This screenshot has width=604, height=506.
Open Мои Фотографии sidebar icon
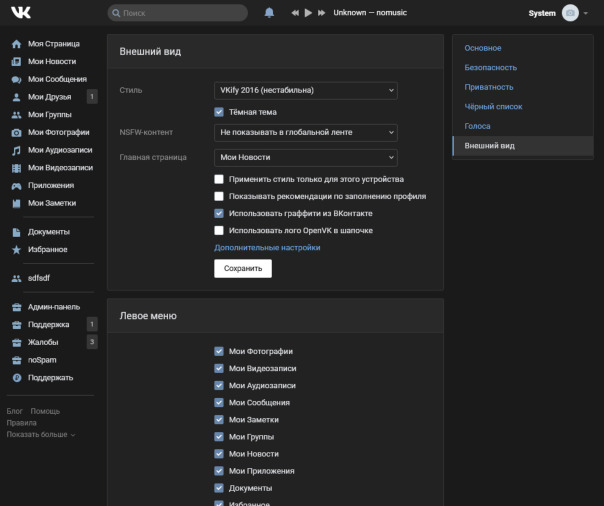(16, 132)
